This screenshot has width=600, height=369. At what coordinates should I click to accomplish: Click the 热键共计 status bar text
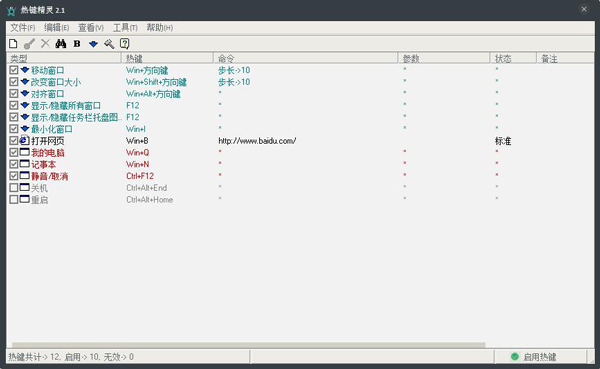coord(71,357)
